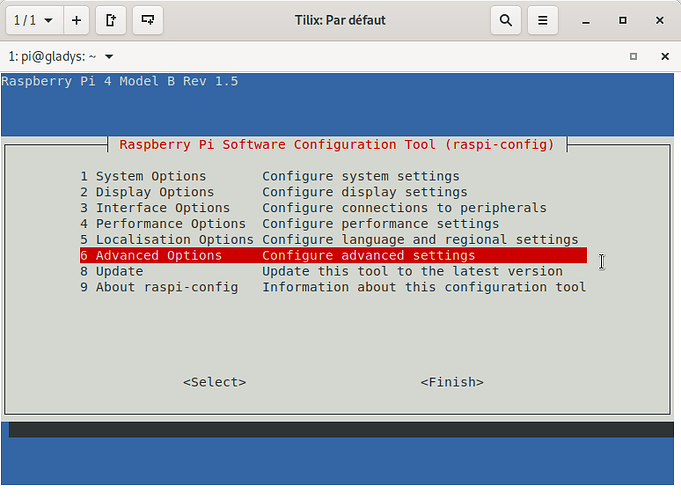Select 9 About raspi-config entry
Image resolution: width=681 pixels, height=500 pixels.
click(333, 287)
